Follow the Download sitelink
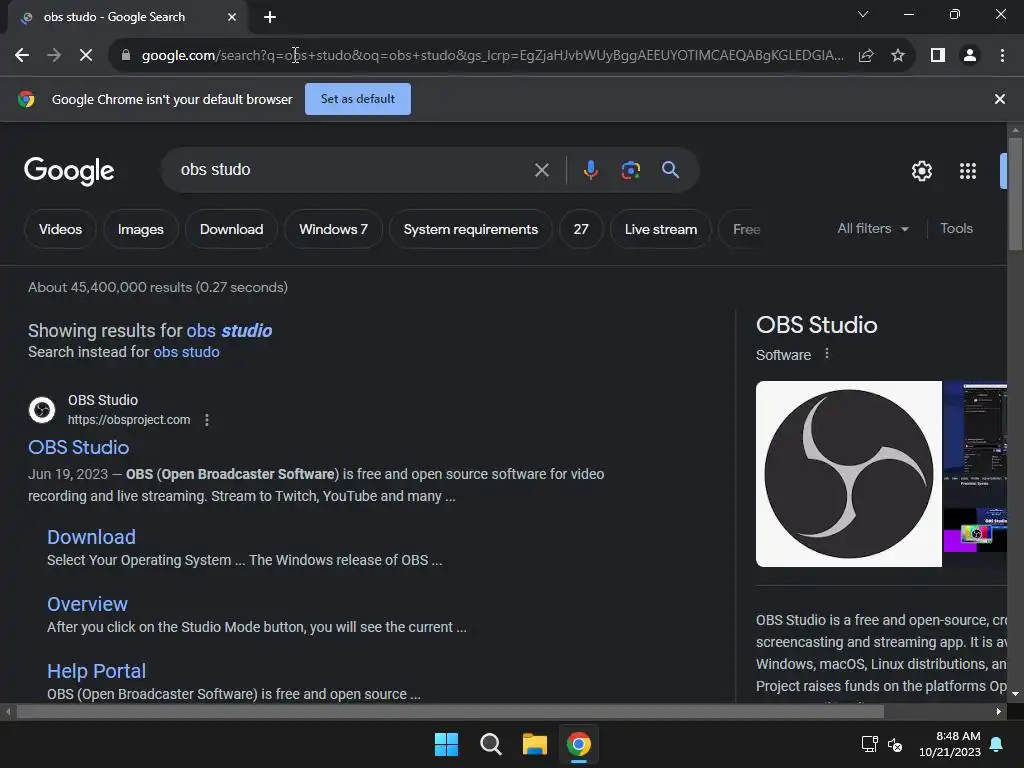1024x768 pixels. point(91,537)
